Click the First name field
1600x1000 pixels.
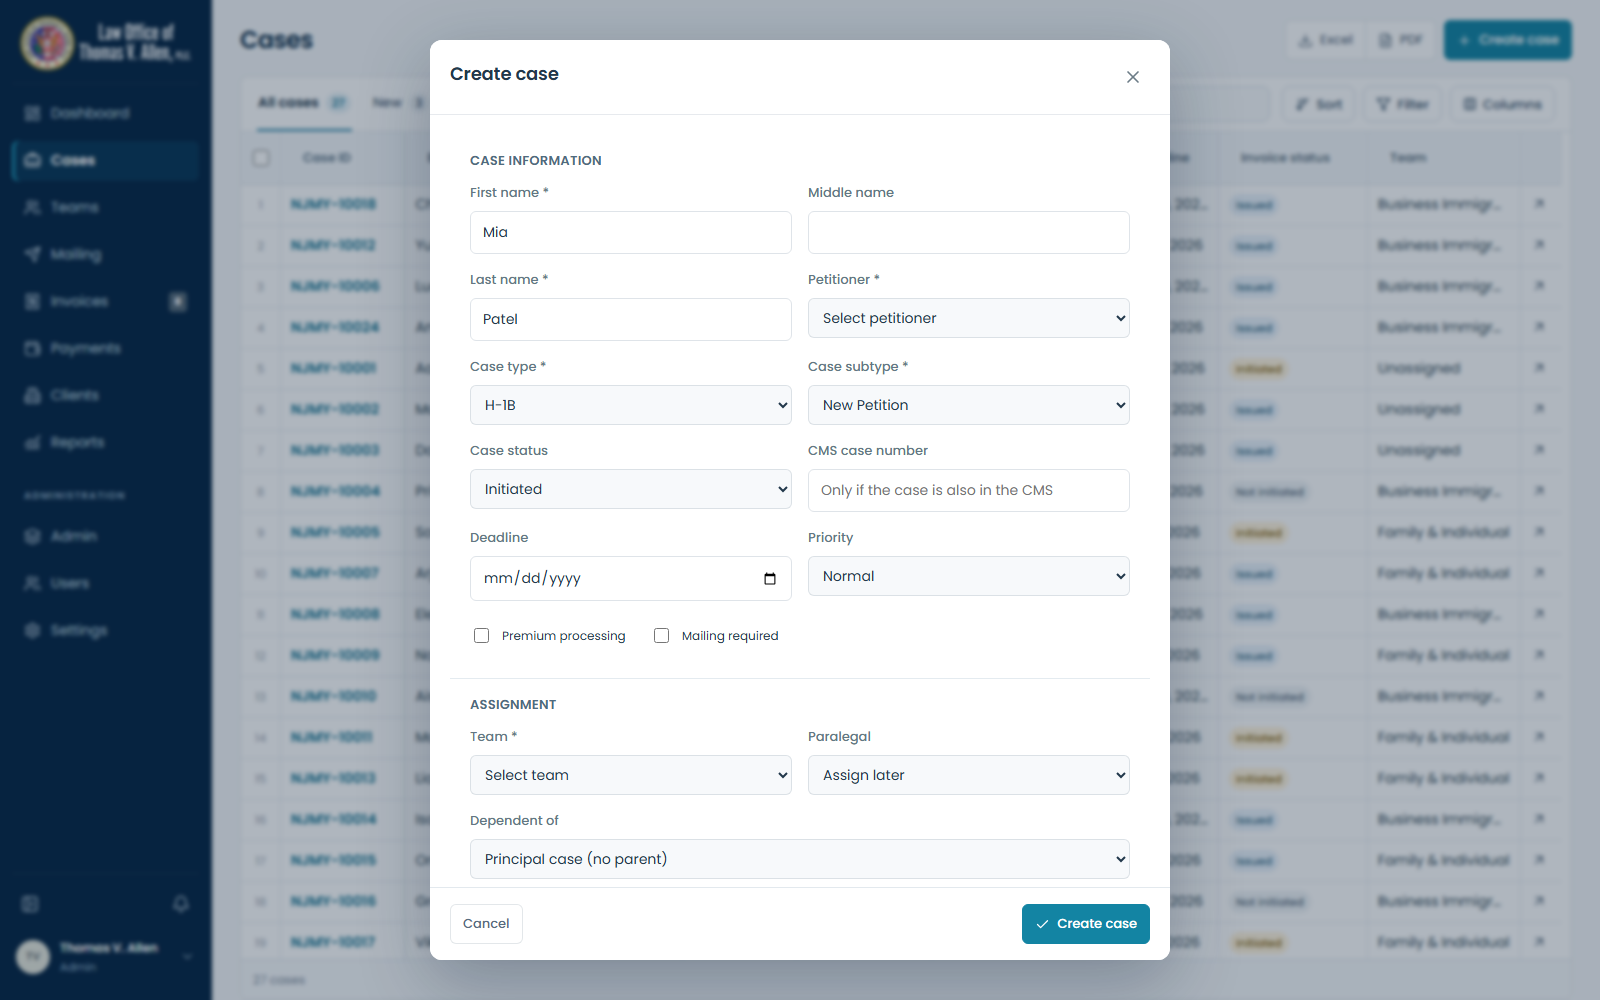tap(631, 232)
